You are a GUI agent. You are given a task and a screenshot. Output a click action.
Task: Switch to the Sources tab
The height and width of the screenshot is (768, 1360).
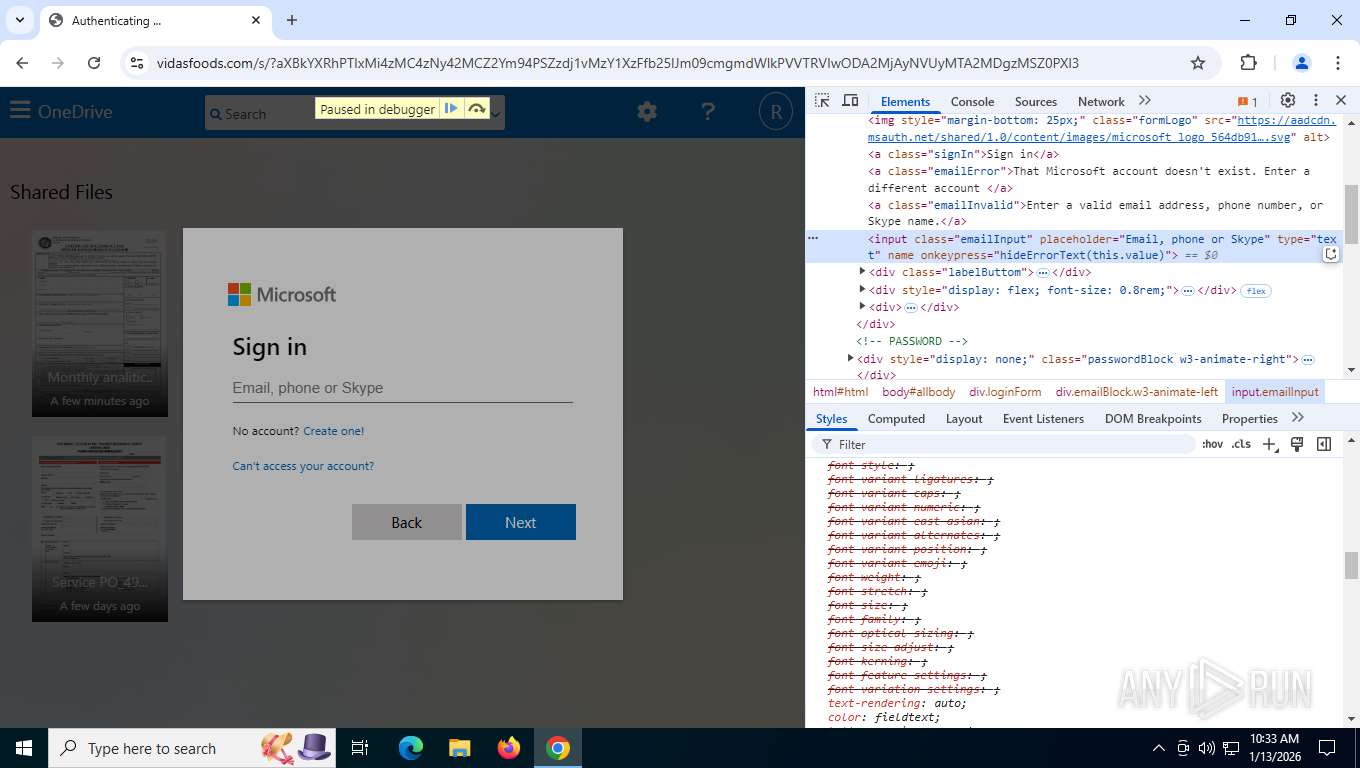tap(1035, 102)
